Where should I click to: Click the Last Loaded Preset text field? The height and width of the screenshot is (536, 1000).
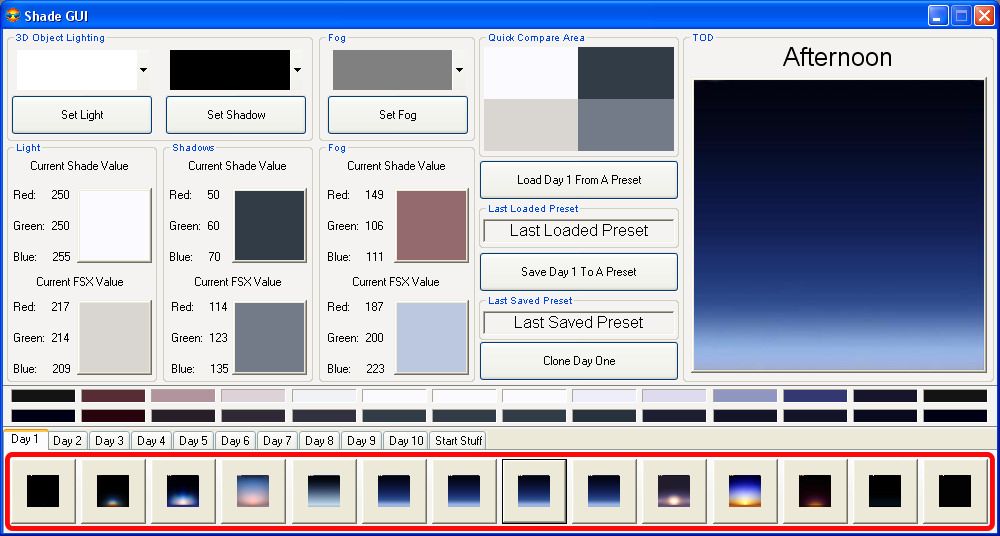click(x=578, y=230)
